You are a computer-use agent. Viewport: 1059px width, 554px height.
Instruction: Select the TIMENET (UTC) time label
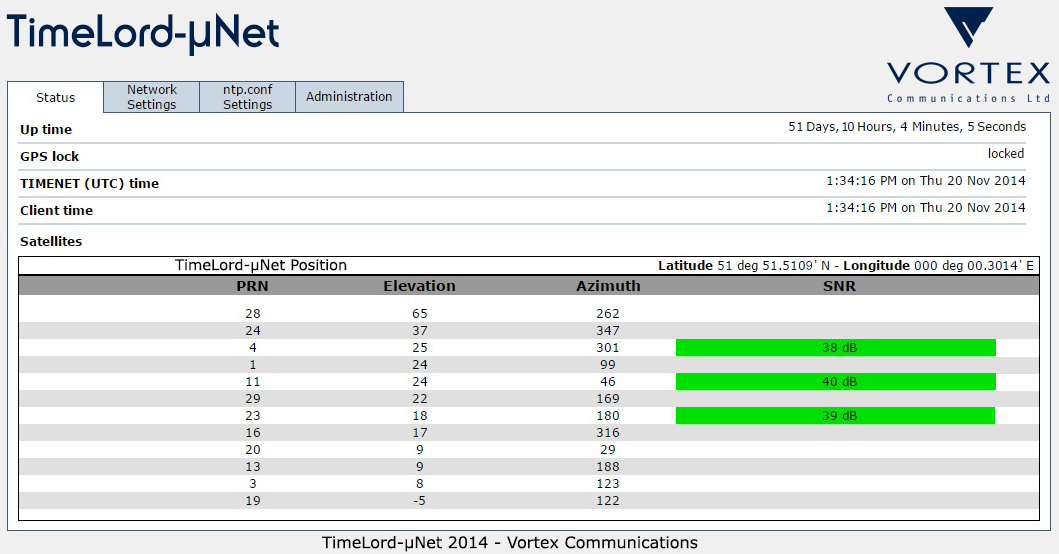pos(89,184)
